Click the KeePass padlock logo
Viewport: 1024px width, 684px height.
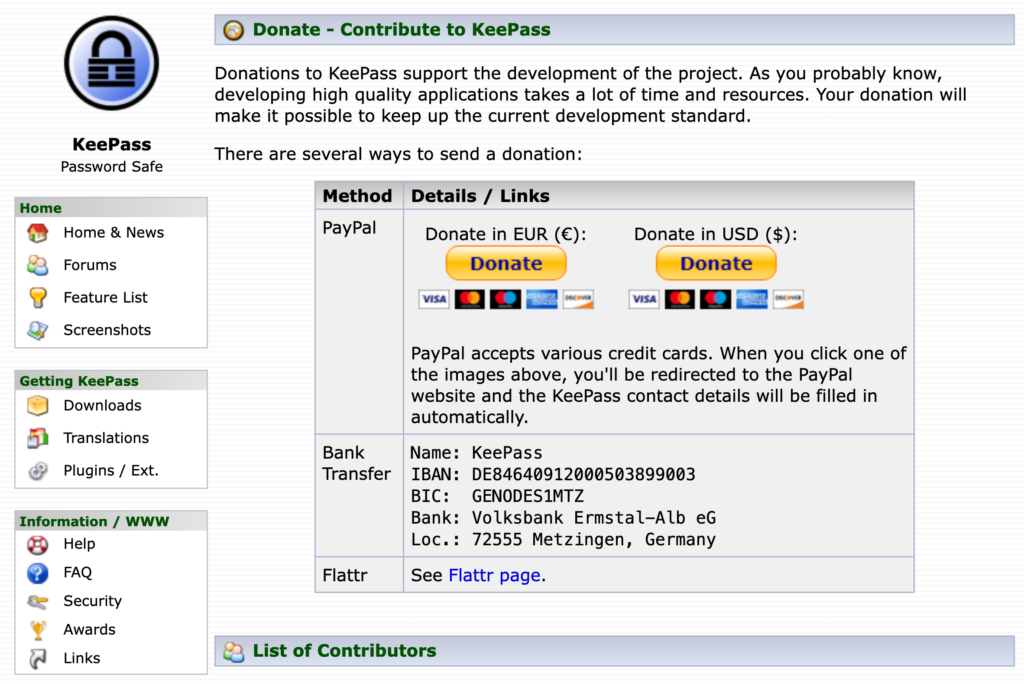[112, 63]
